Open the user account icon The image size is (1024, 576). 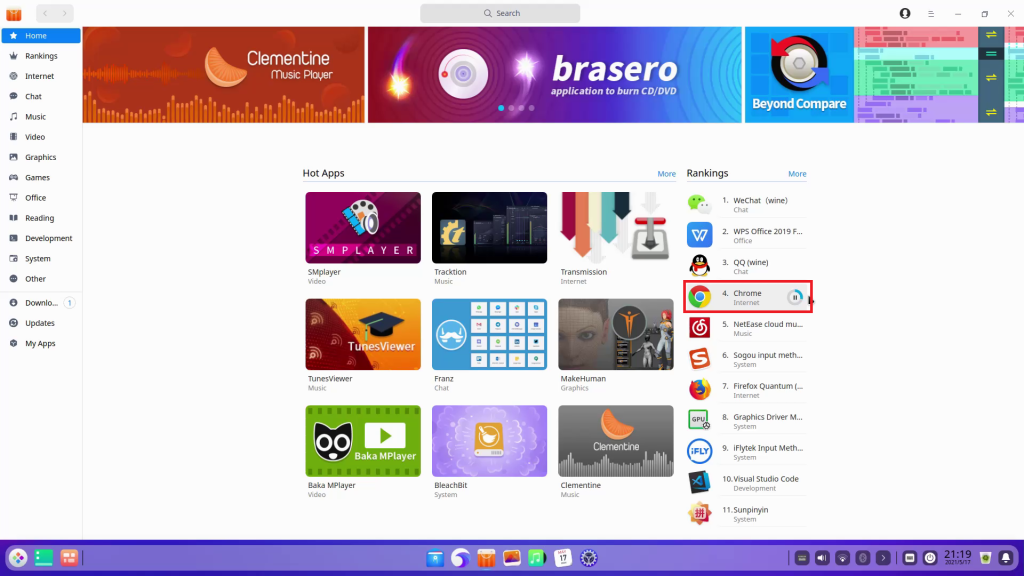point(904,13)
